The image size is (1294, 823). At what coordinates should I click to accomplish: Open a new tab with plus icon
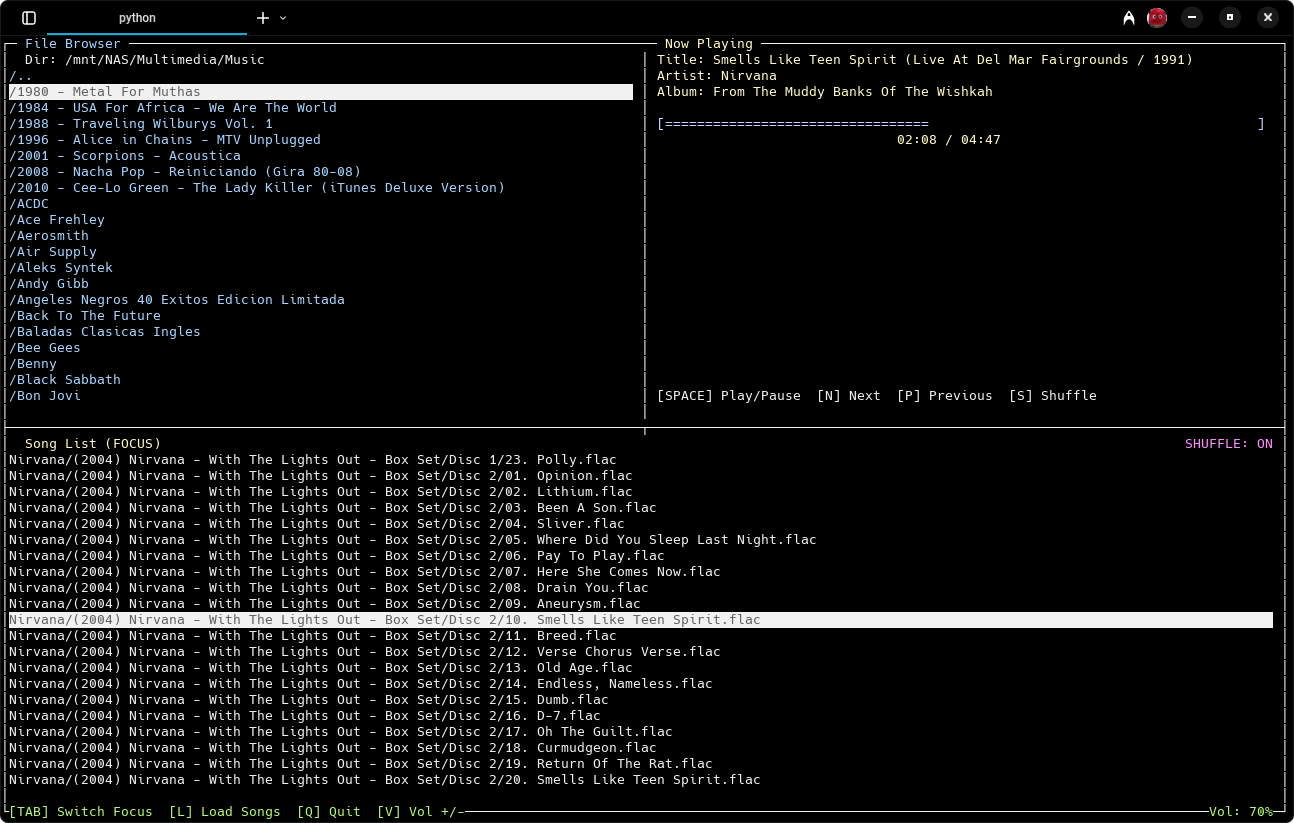point(263,18)
